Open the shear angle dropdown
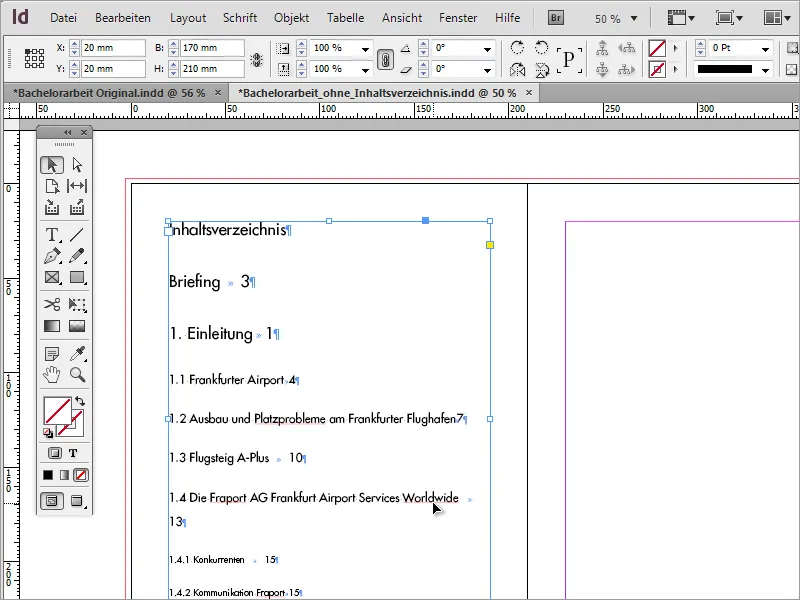Viewport: 800px width, 600px height. (x=487, y=70)
